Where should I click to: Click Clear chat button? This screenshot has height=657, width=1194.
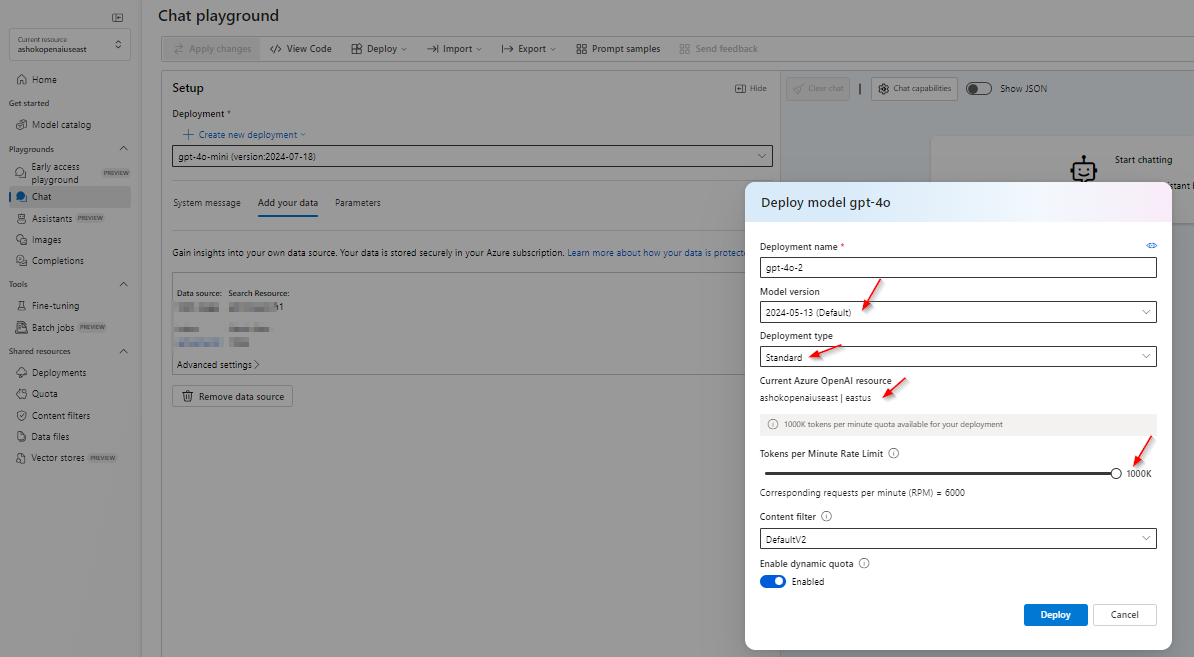[818, 88]
